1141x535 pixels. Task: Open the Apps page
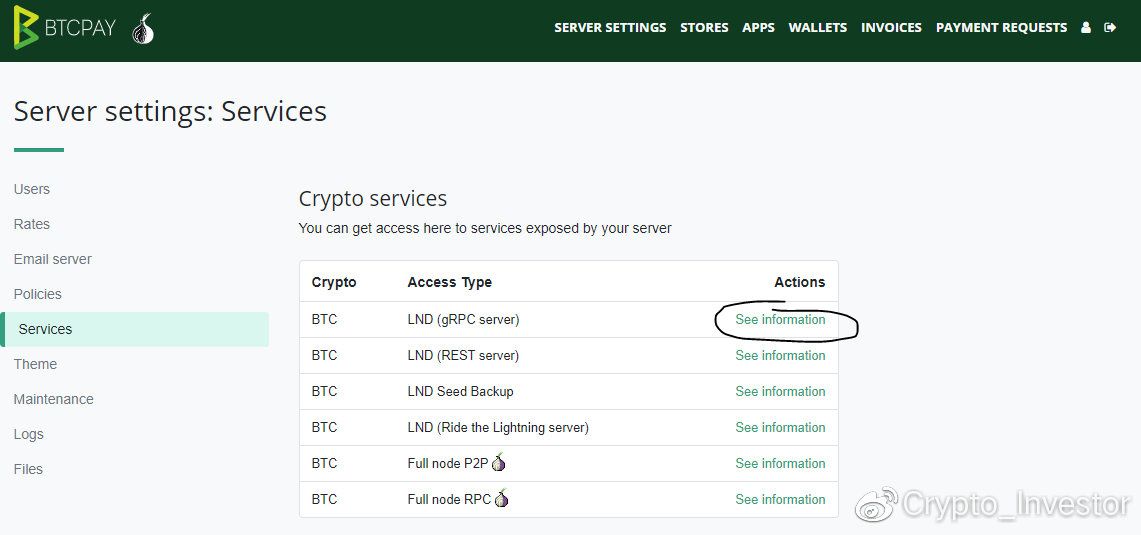[758, 28]
